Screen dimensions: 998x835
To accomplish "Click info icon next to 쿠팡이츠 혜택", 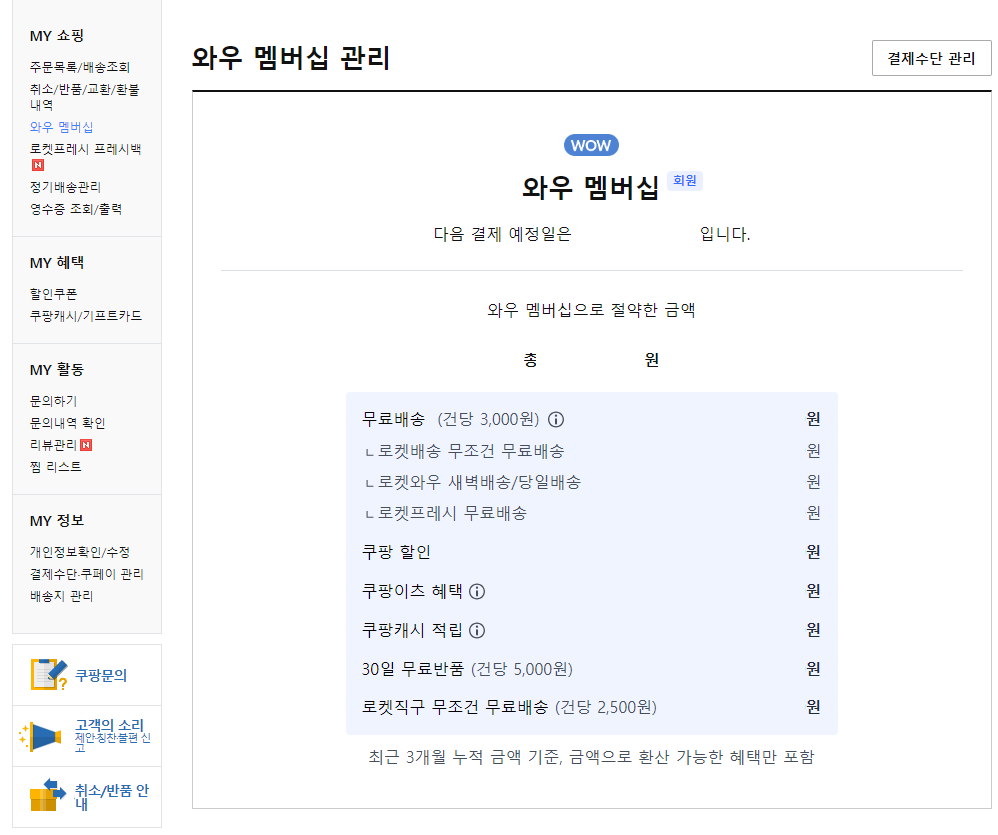I will click(x=477, y=592).
